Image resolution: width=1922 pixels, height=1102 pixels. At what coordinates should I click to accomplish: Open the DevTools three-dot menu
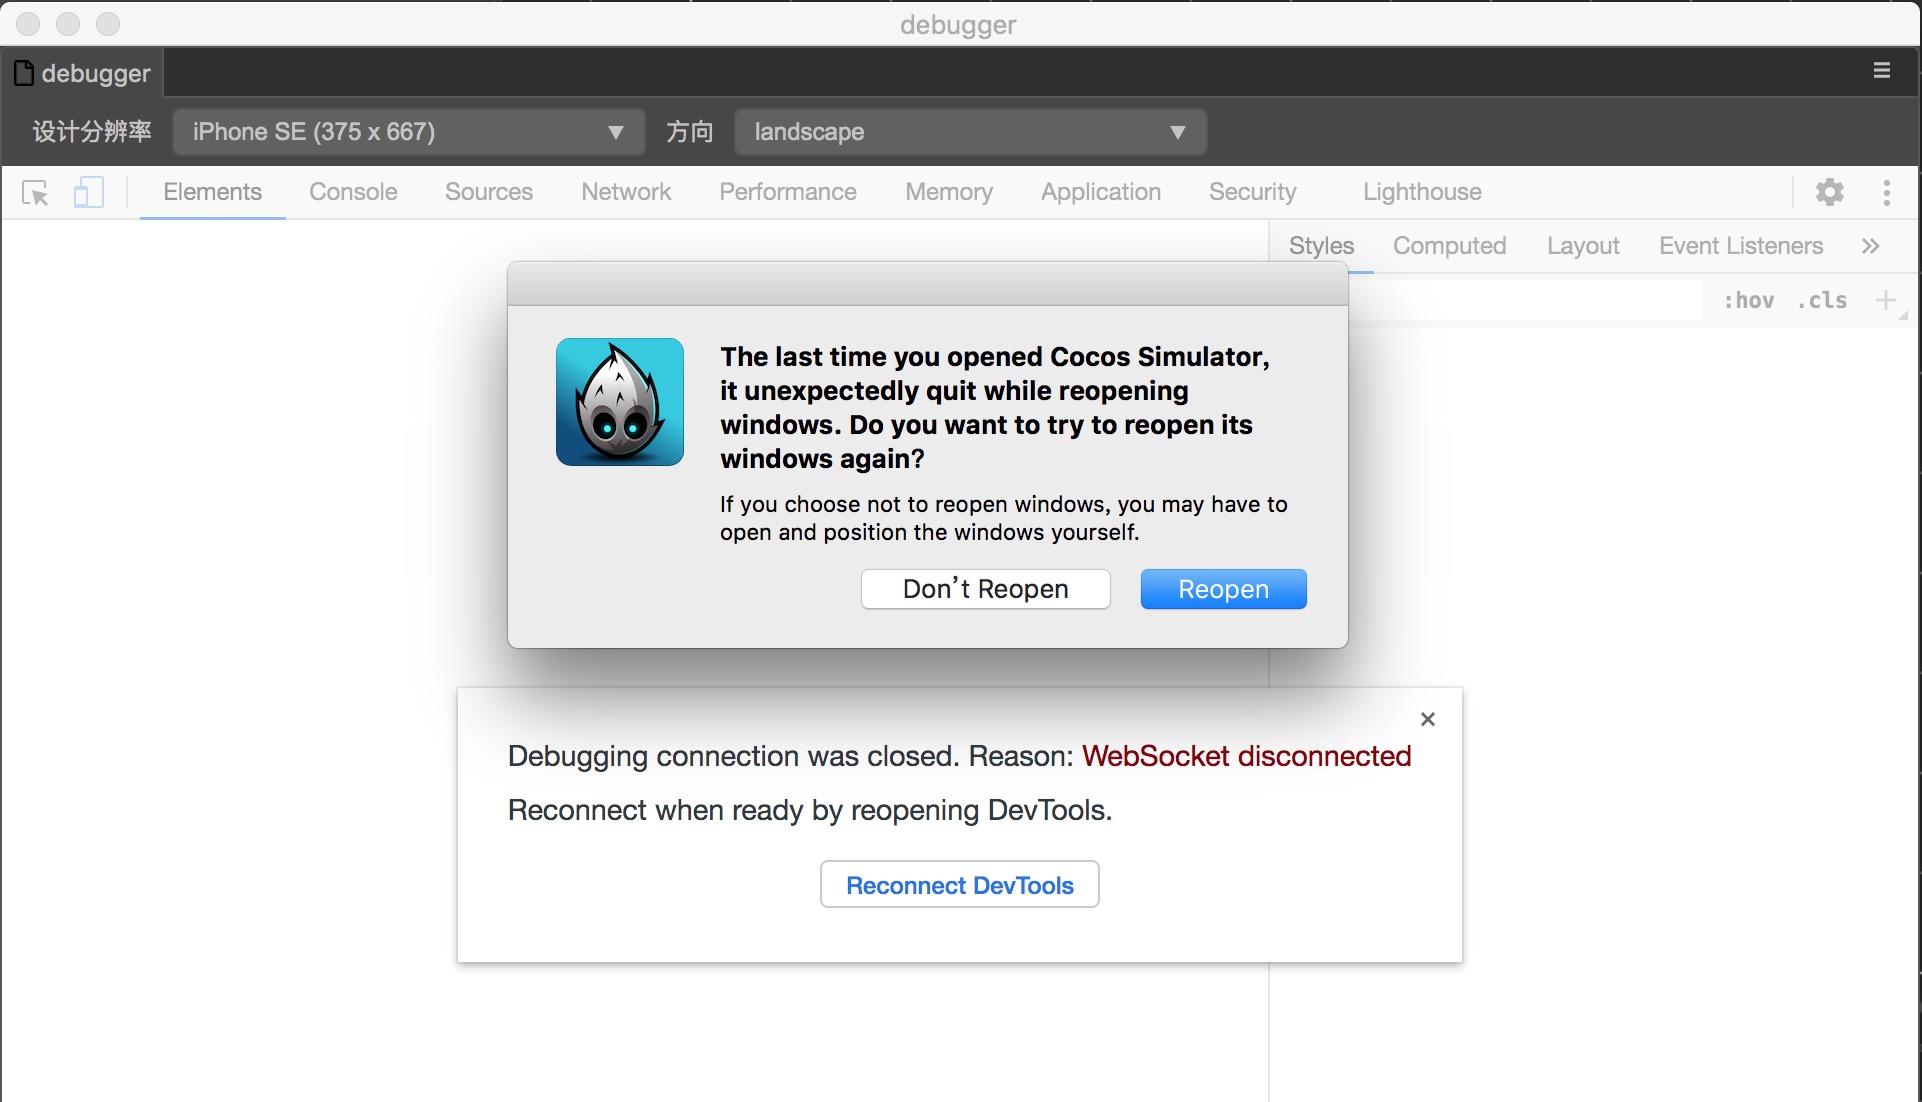click(1886, 192)
